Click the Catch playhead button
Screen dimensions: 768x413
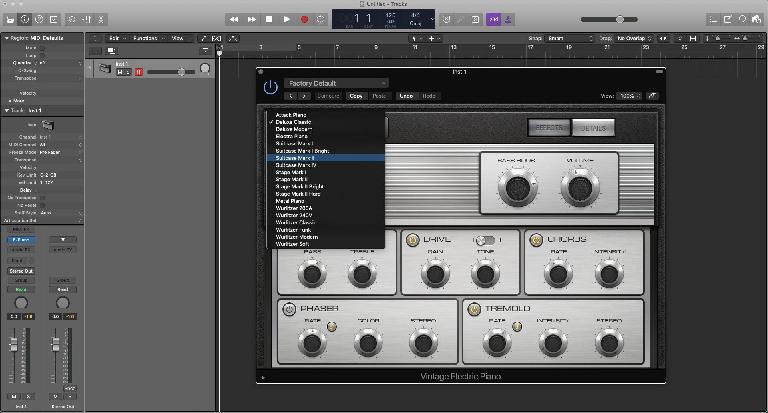point(233,38)
